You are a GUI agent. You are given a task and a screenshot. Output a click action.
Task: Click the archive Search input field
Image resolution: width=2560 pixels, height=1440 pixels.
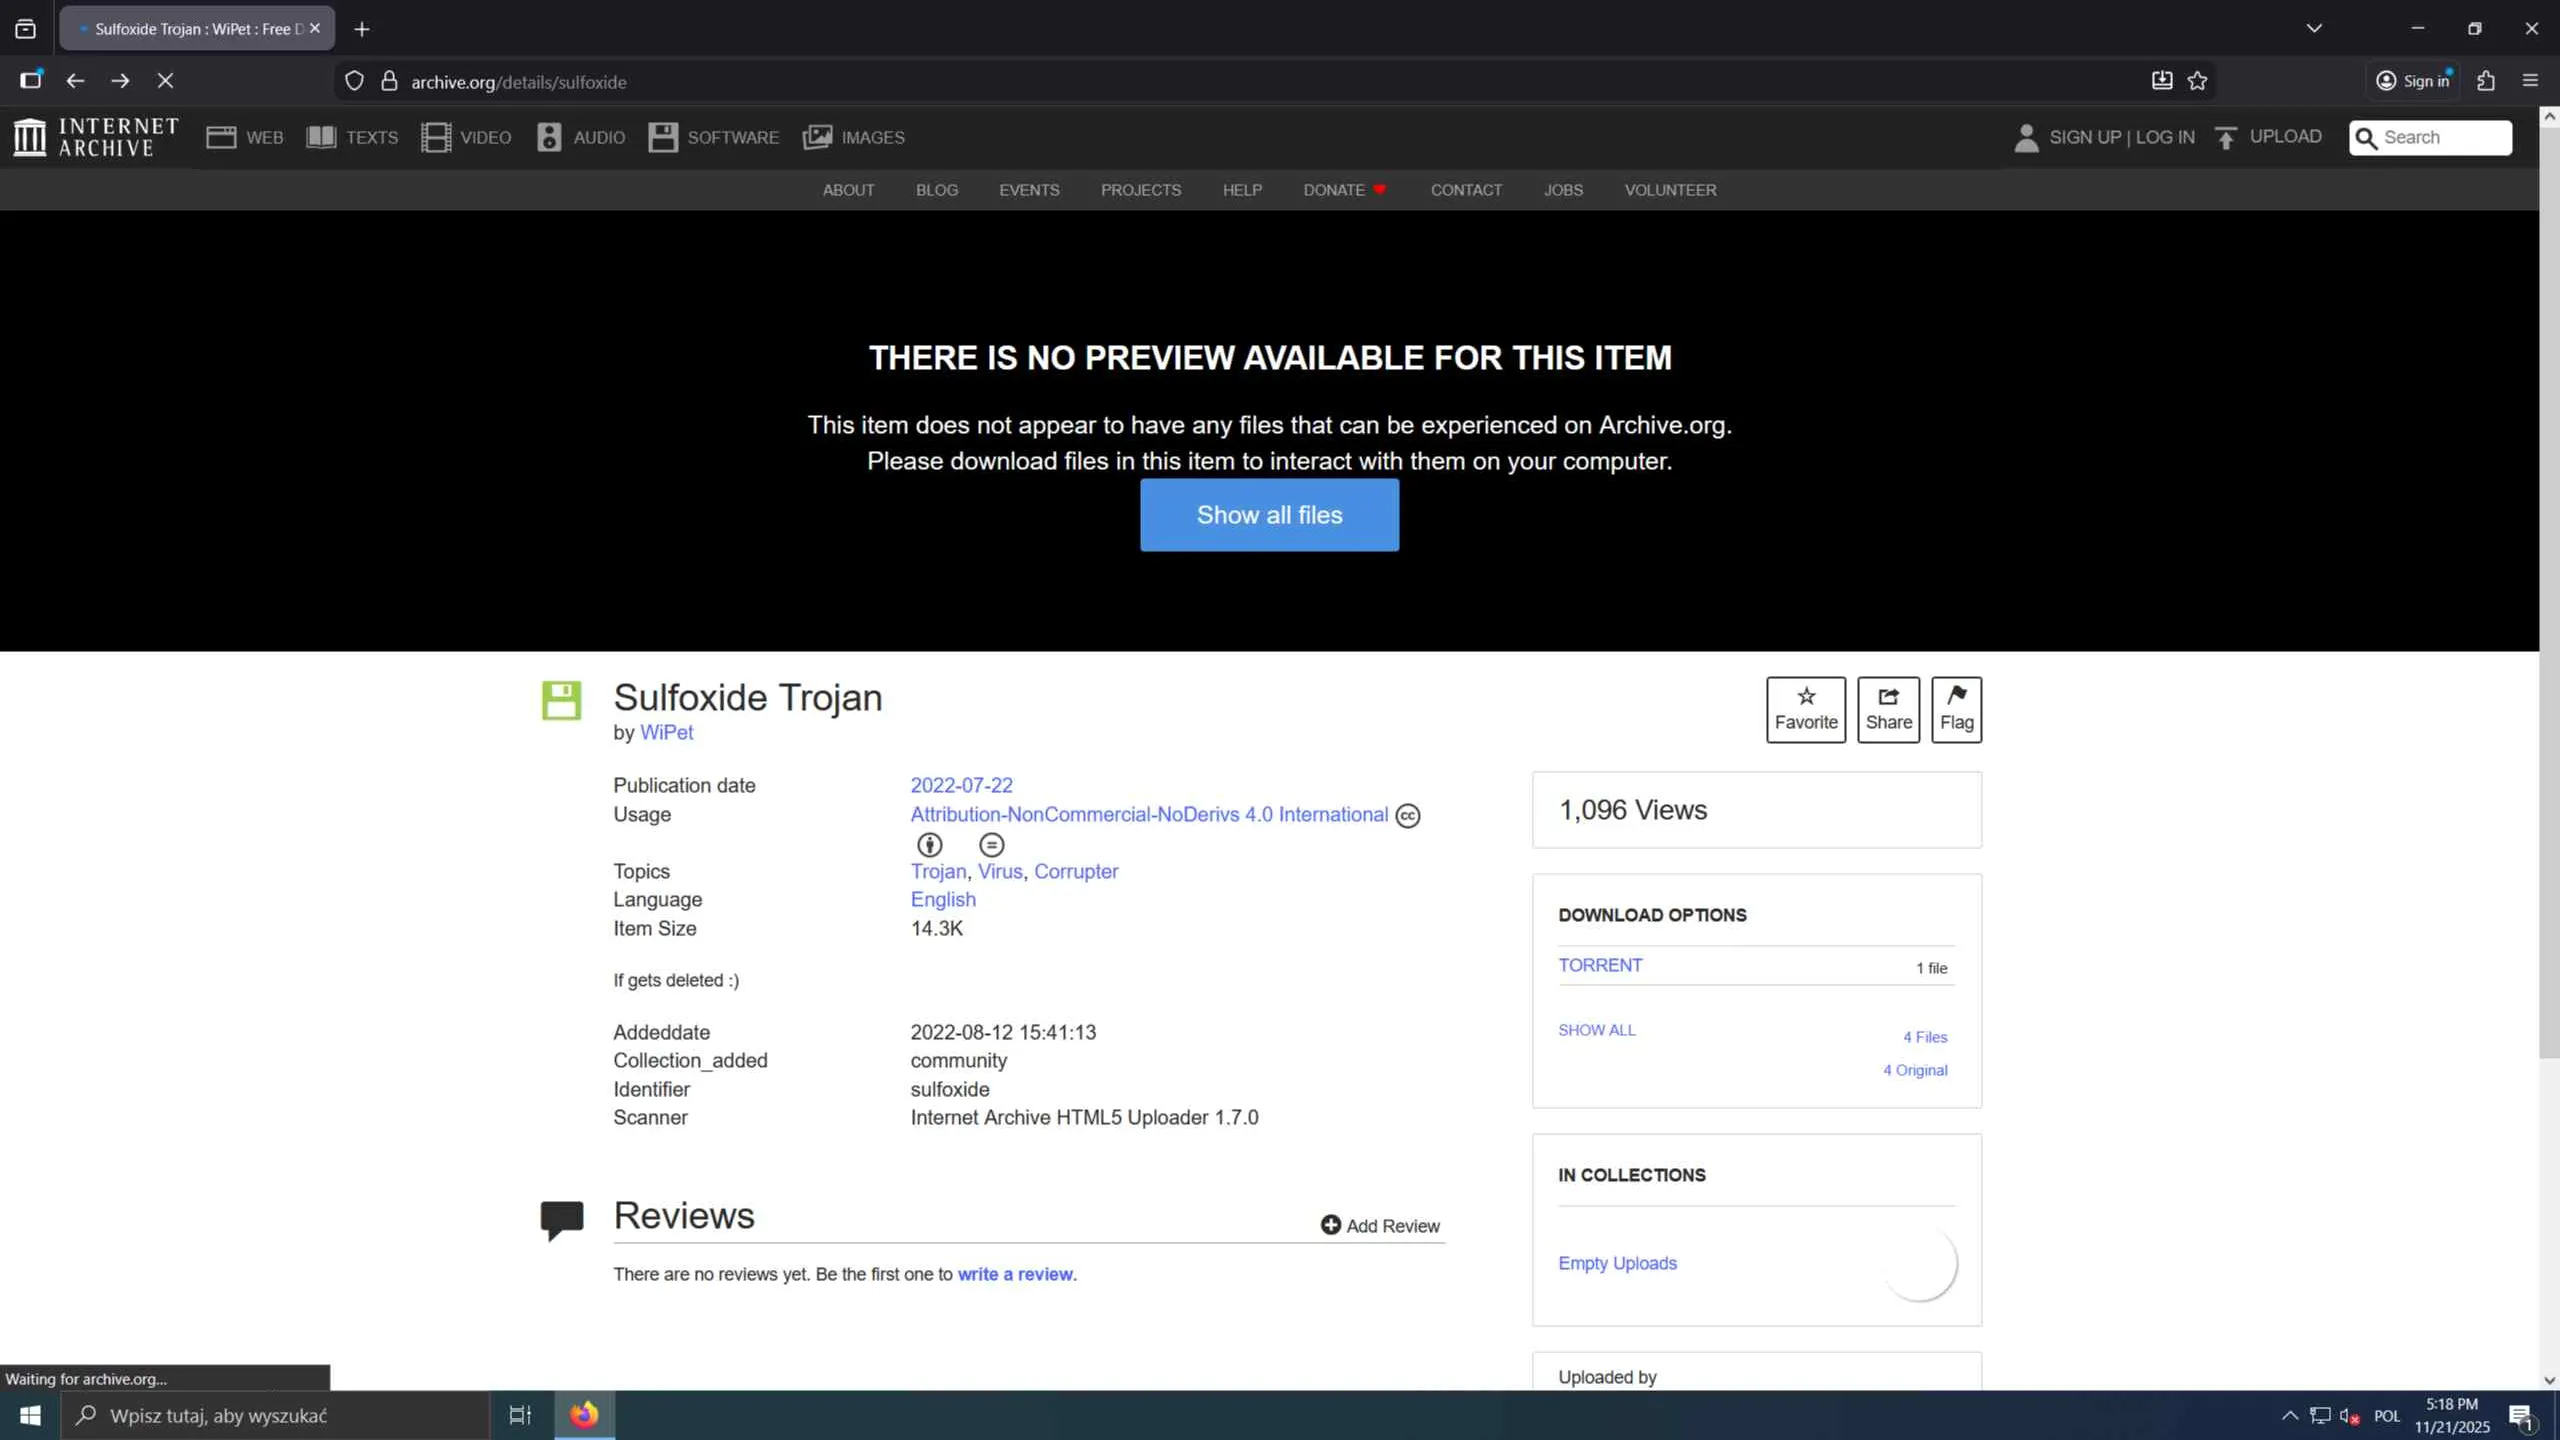[x=2442, y=137]
